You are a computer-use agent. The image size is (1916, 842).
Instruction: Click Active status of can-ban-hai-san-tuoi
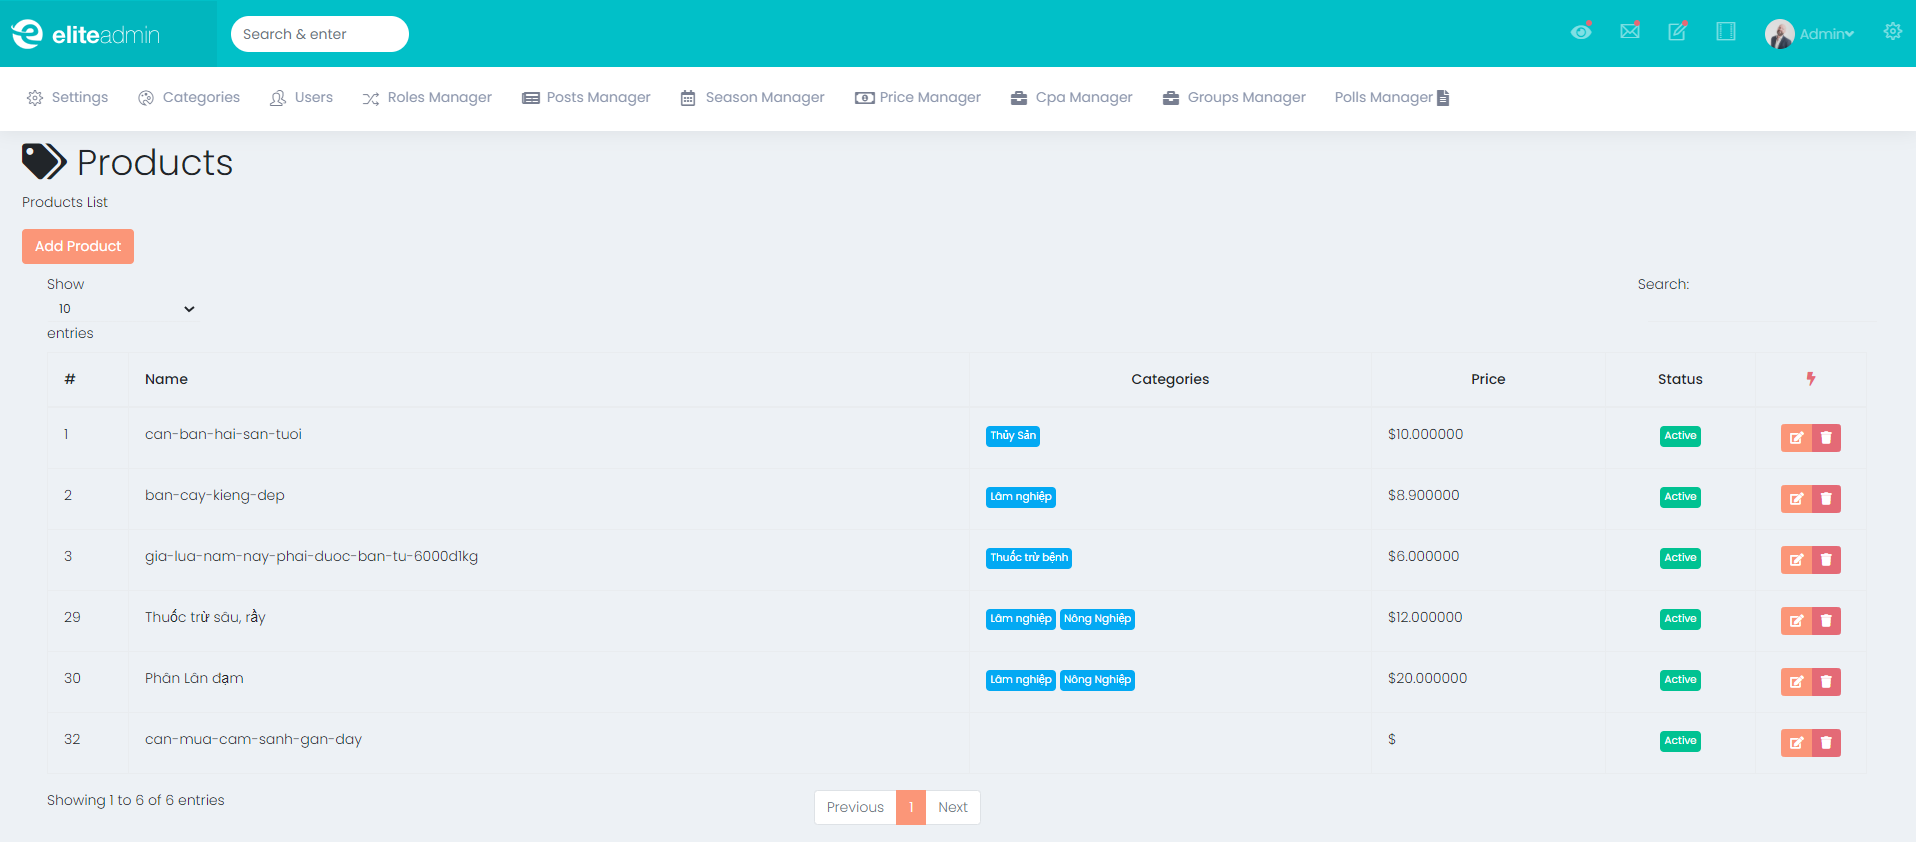tap(1680, 436)
